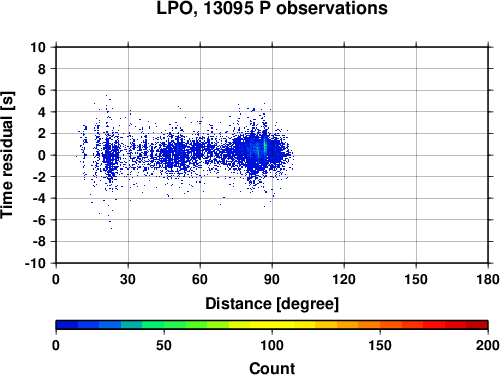The height and width of the screenshot is (375, 500).
Task: Click the outlier point near -7 seconds residual
Action: (x=111, y=228)
